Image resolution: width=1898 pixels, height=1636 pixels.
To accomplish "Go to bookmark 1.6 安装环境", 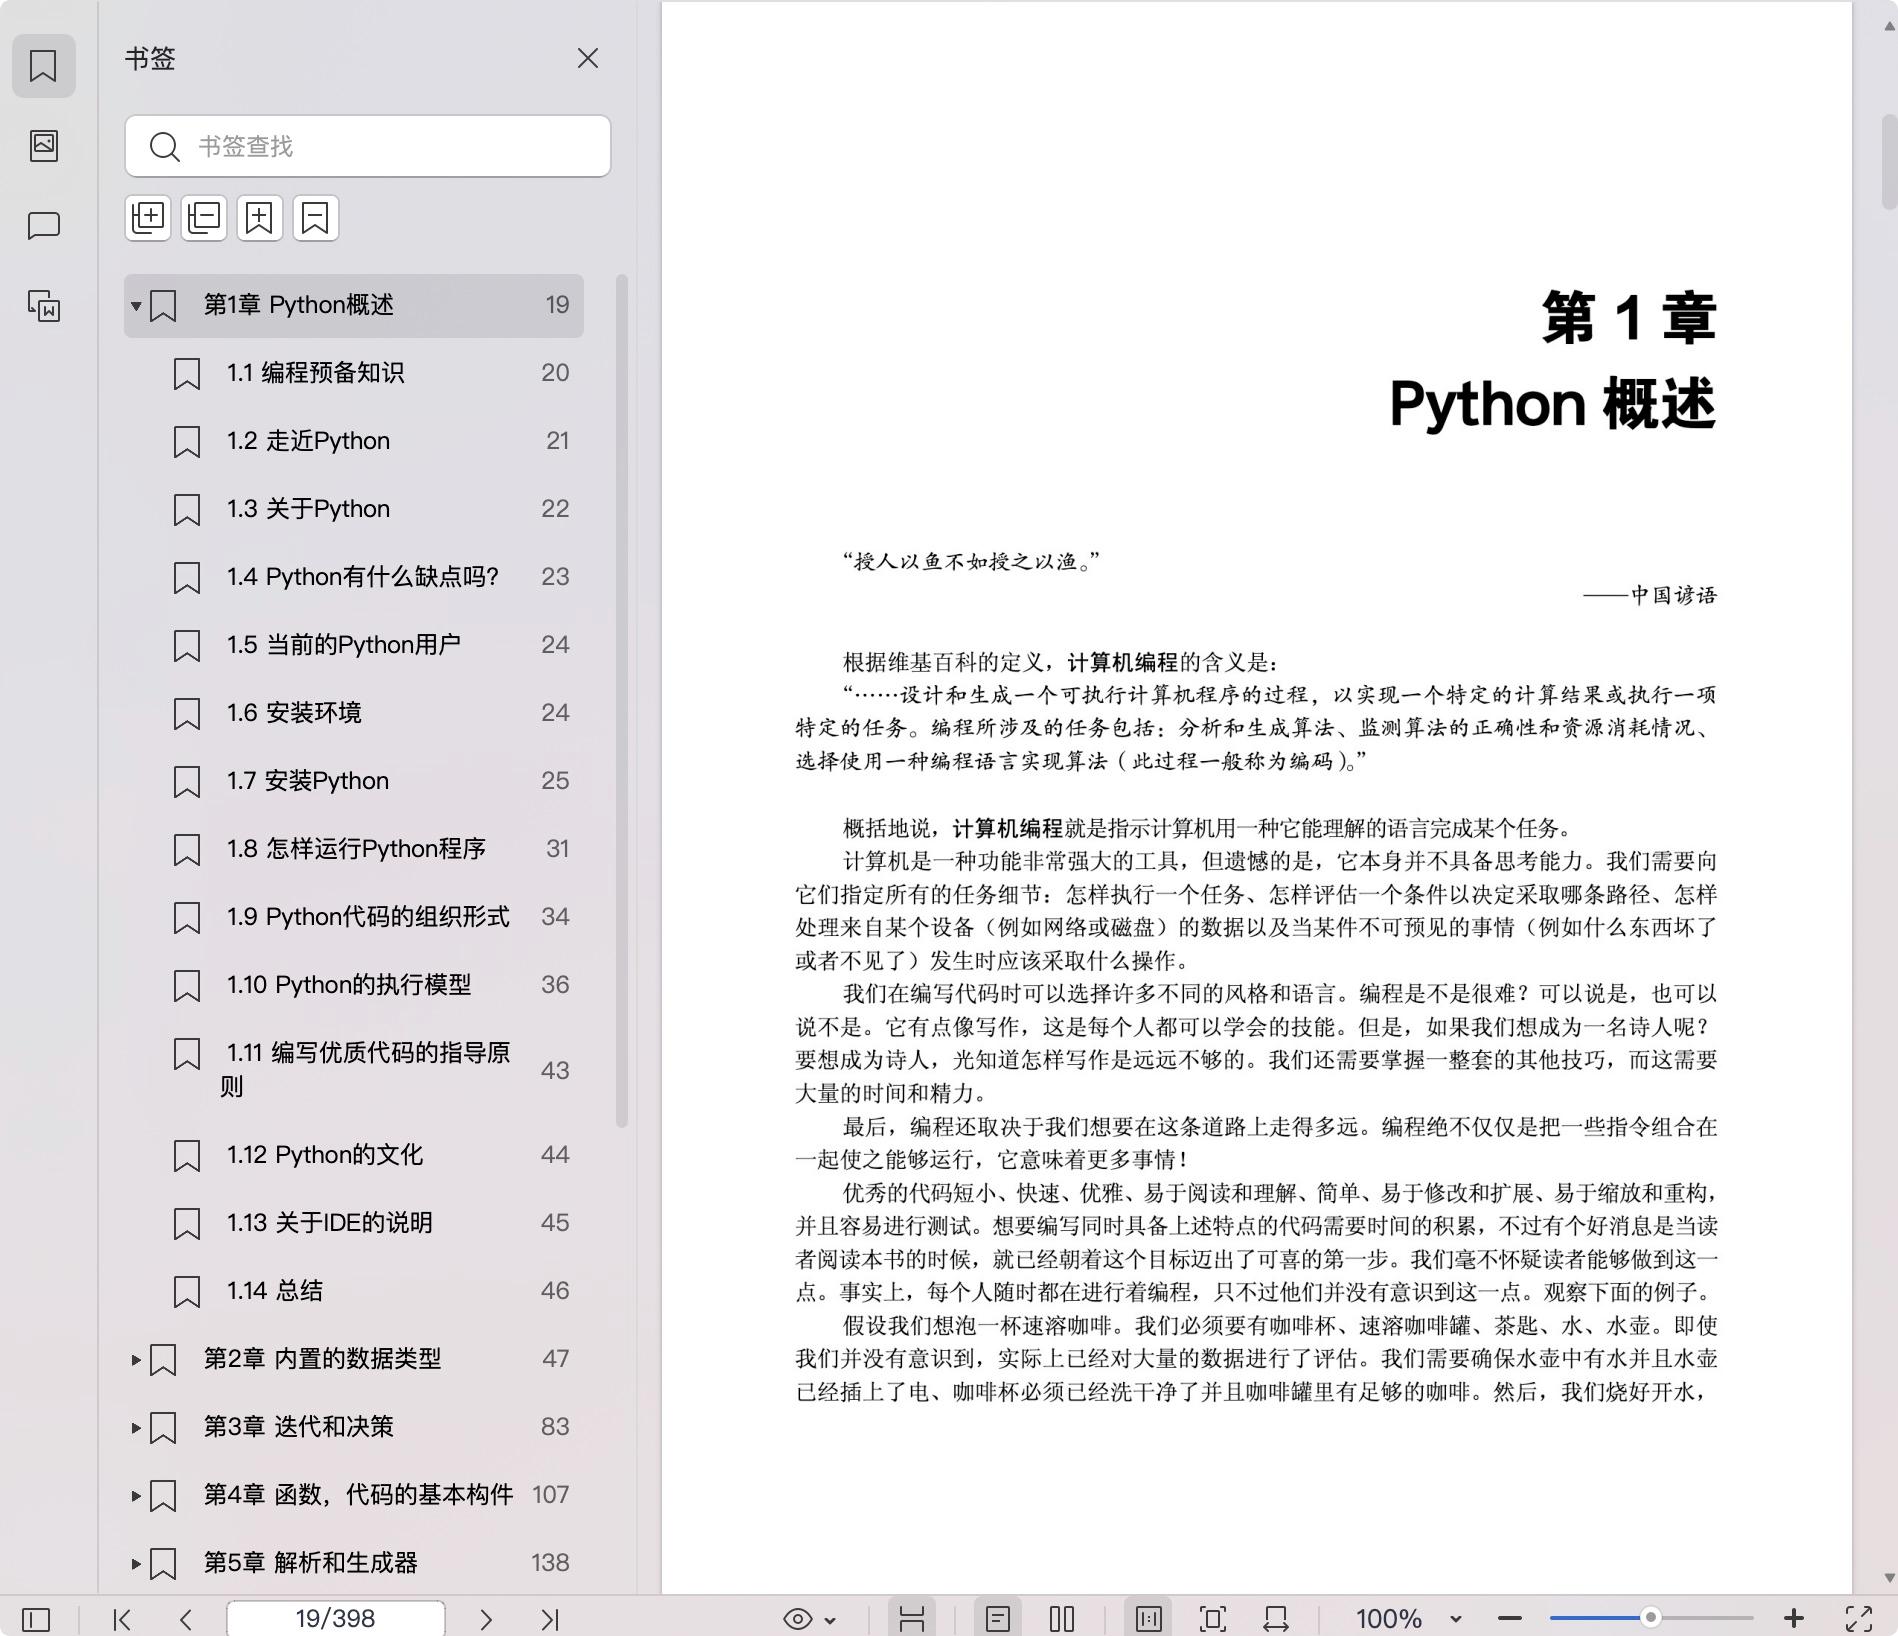I will (354, 713).
